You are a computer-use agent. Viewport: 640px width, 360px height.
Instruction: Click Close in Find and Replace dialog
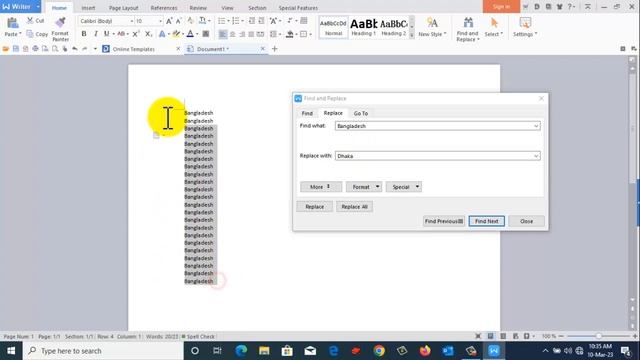[x=527, y=221]
